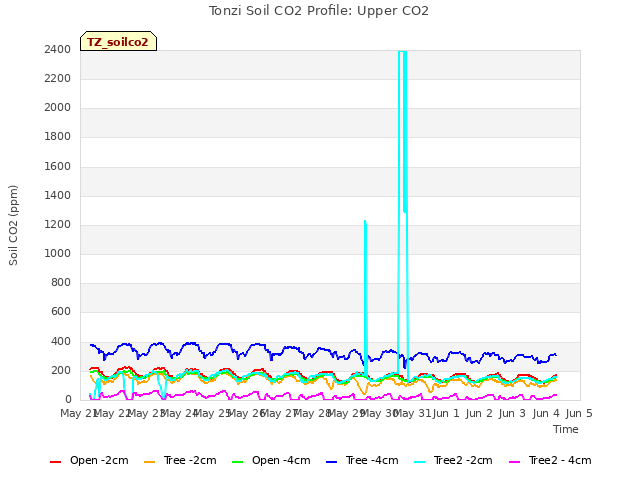The height and width of the screenshot is (480, 640).
Task: Click the blue Tree -4cm legend swatch
Action: [x=331, y=462]
